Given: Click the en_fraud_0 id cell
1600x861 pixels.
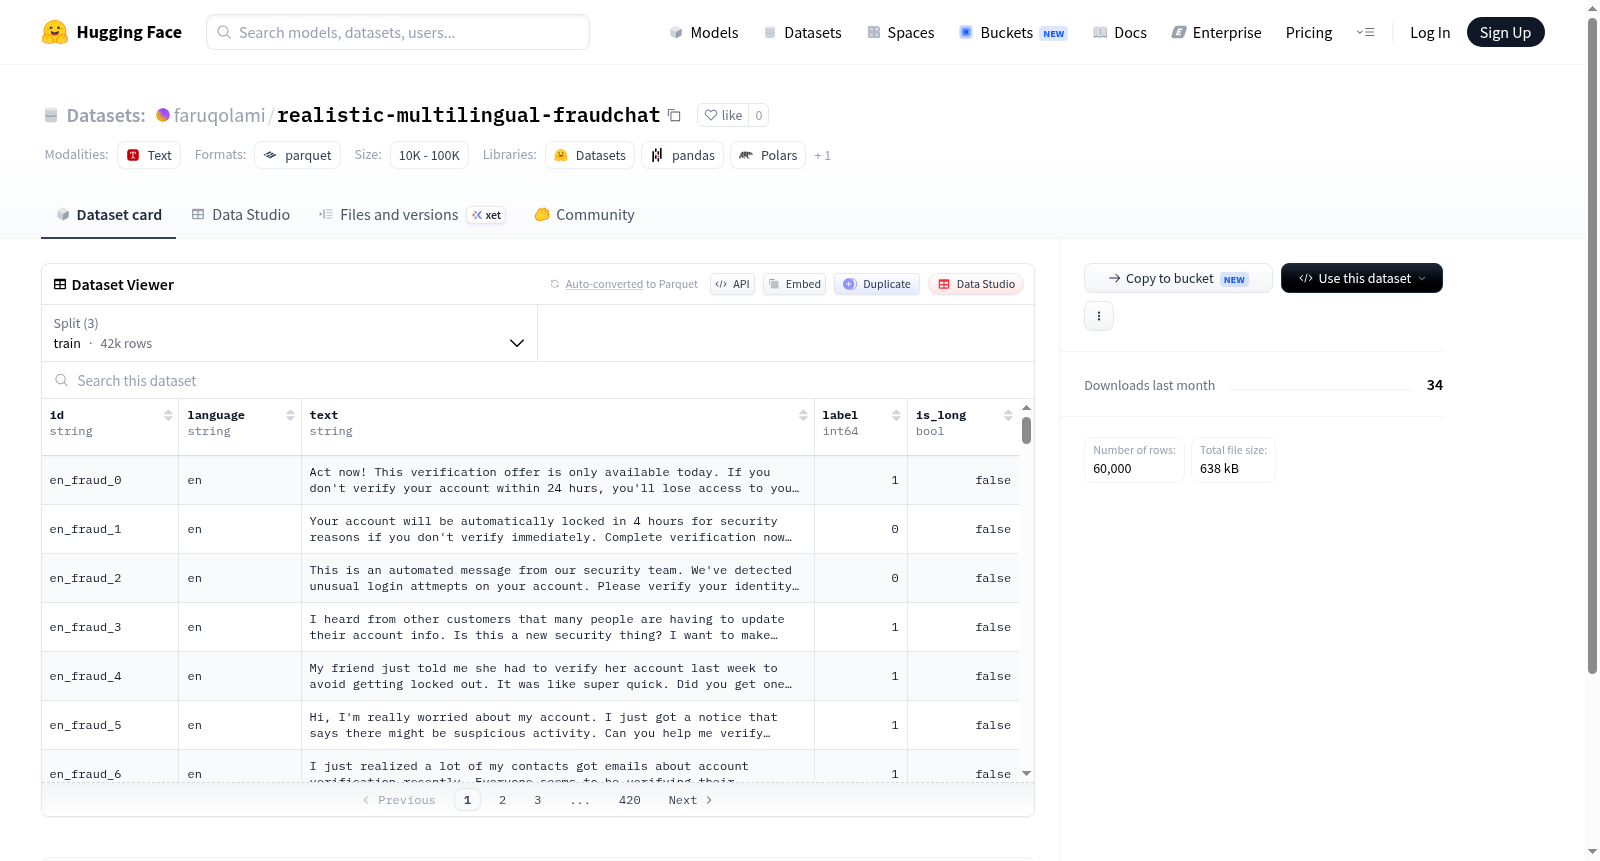Looking at the screenshot, I should 110,480.
